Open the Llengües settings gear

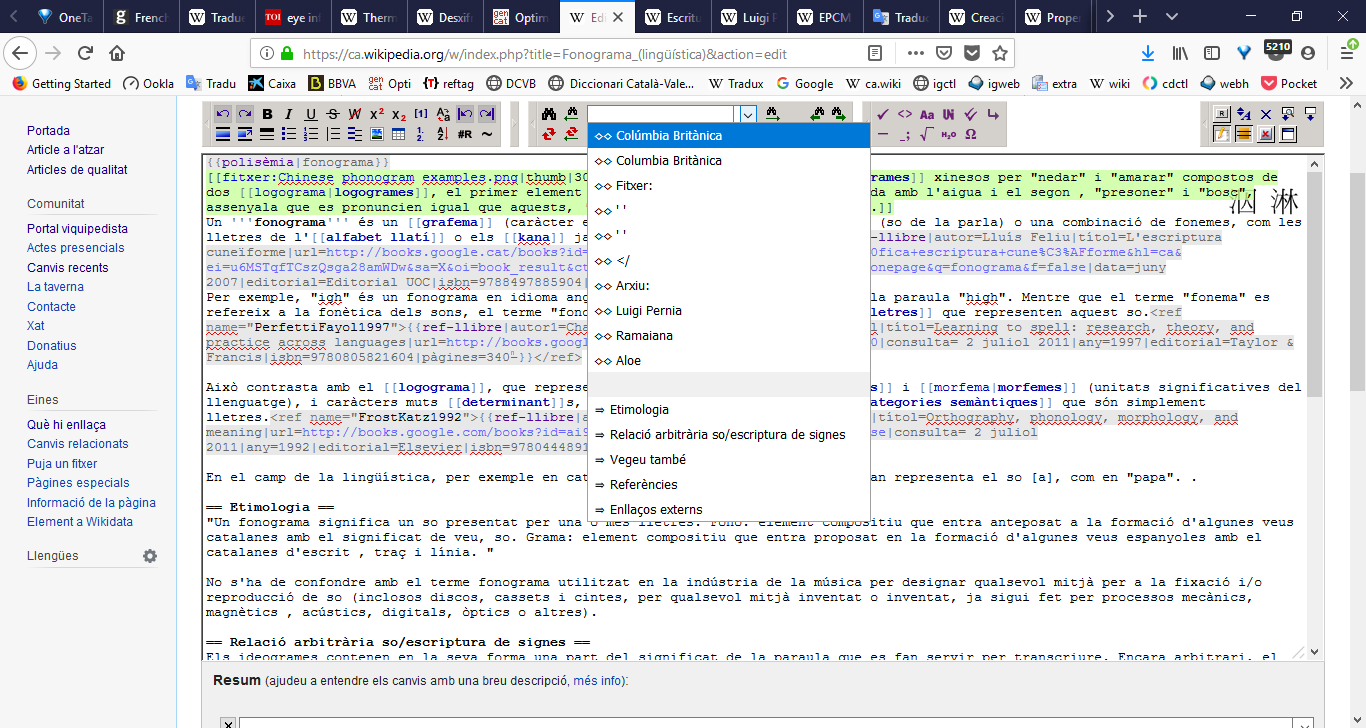tap(150, 556)
